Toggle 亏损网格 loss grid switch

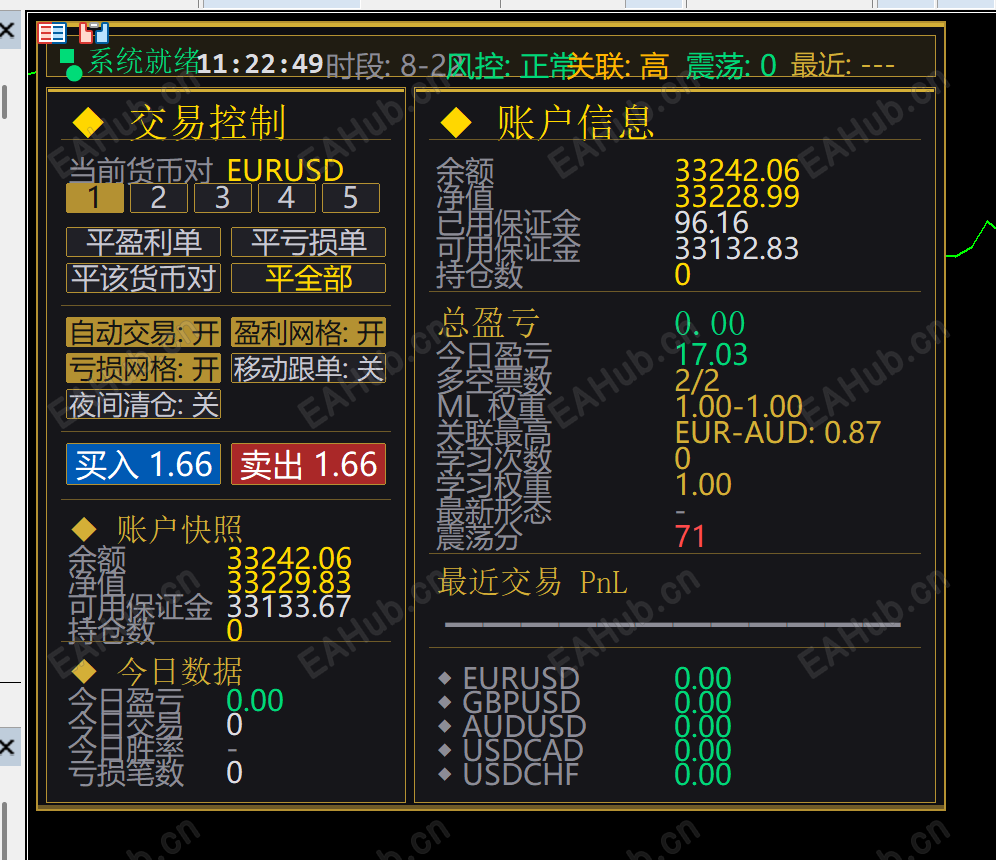pyautogui.click(x=144, y=368)
